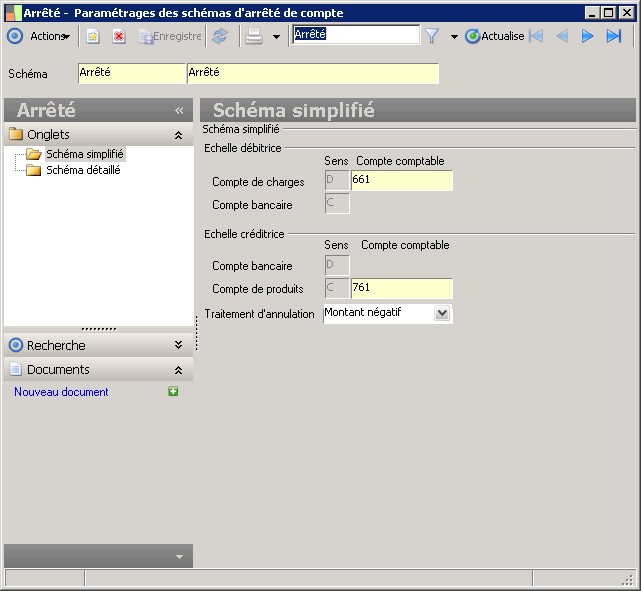641x591 pixels.
Task: Select Schéma simplifié in the tree
Action: pyautogui.click(x=85, y=154)
